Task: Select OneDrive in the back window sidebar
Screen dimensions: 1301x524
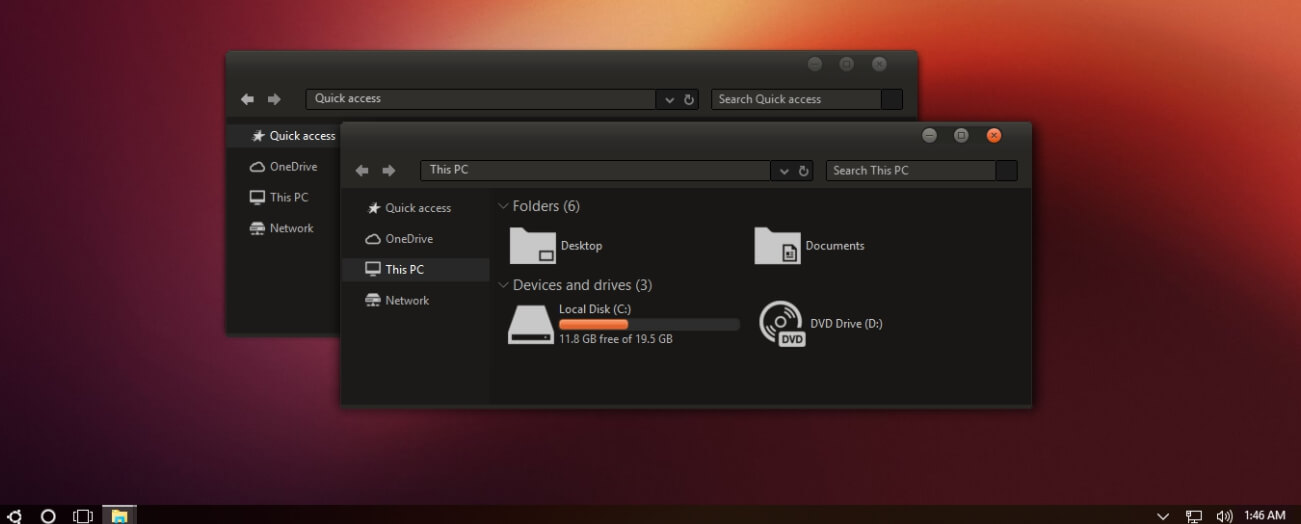Action: click(283, 167)
